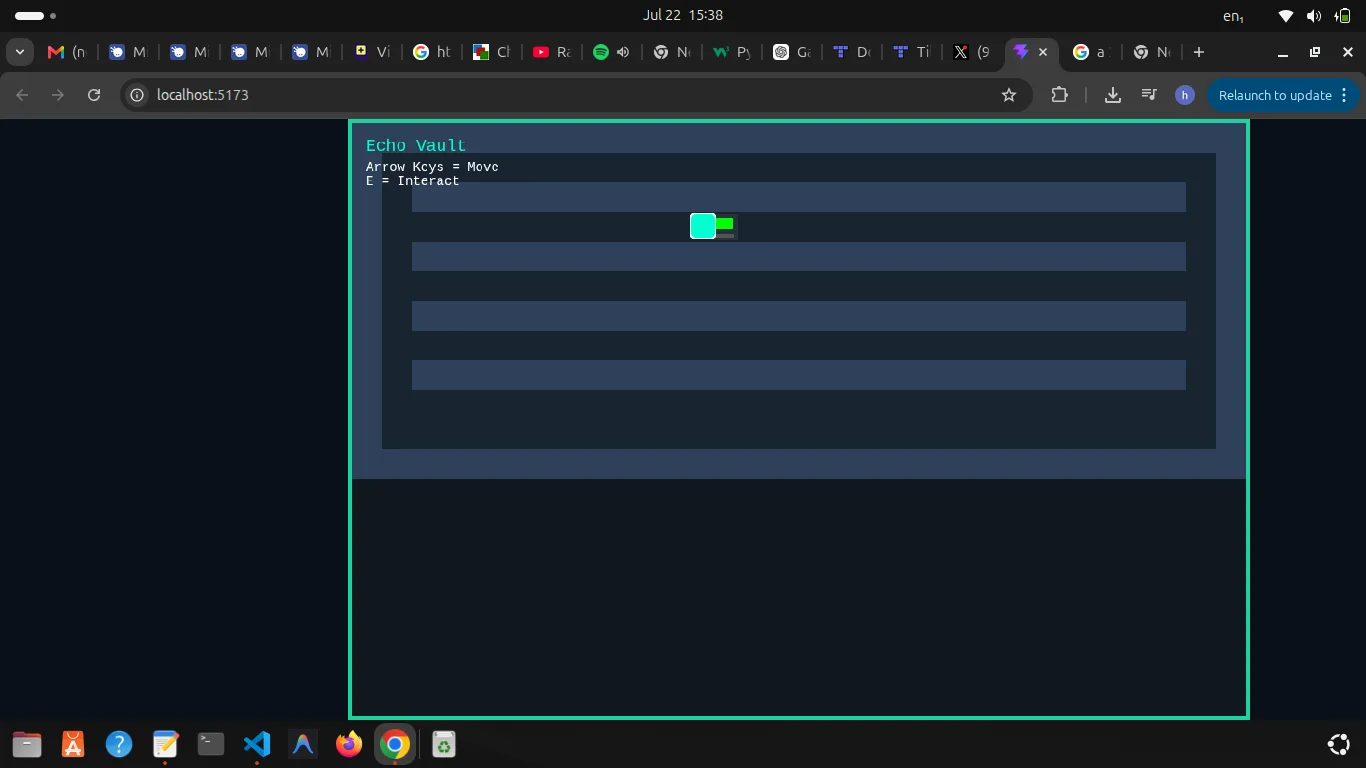Viewport: 1366px width, 768px height.
Task: Open the Chrome extensions menu
Action: pos(1059,95)
